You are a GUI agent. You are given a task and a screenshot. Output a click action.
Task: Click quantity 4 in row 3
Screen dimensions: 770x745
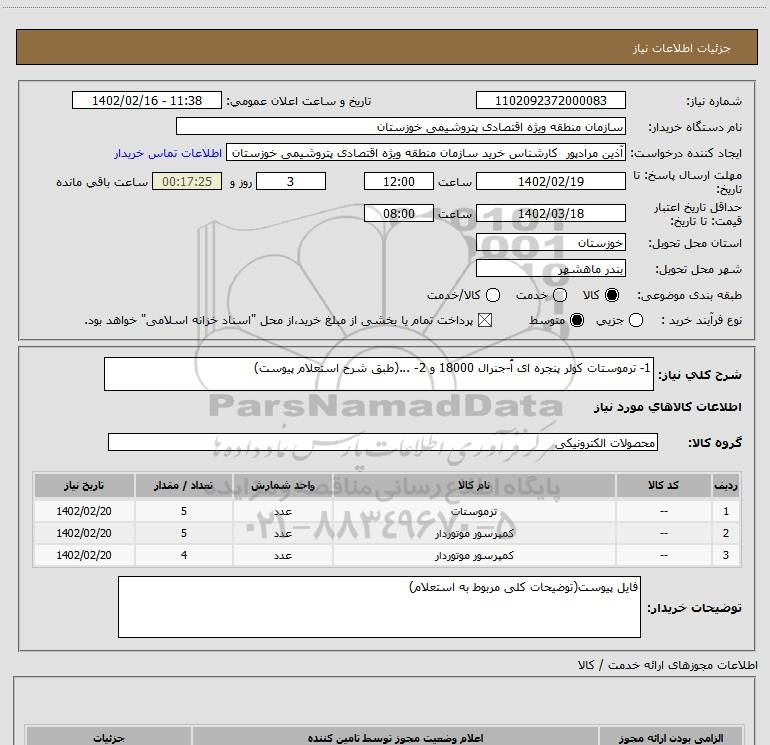pyautogui.click(x=184, y=555)
